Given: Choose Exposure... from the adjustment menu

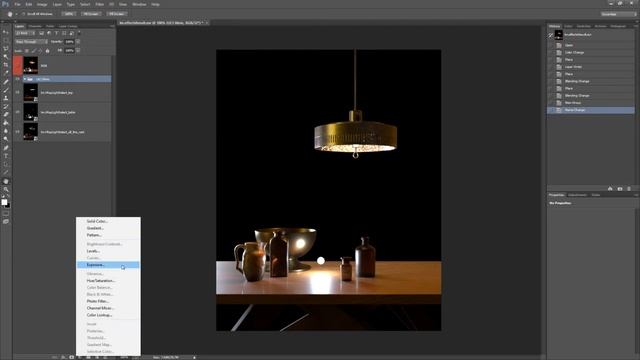Looking at the screenshot, I should (x=108, y=265).
